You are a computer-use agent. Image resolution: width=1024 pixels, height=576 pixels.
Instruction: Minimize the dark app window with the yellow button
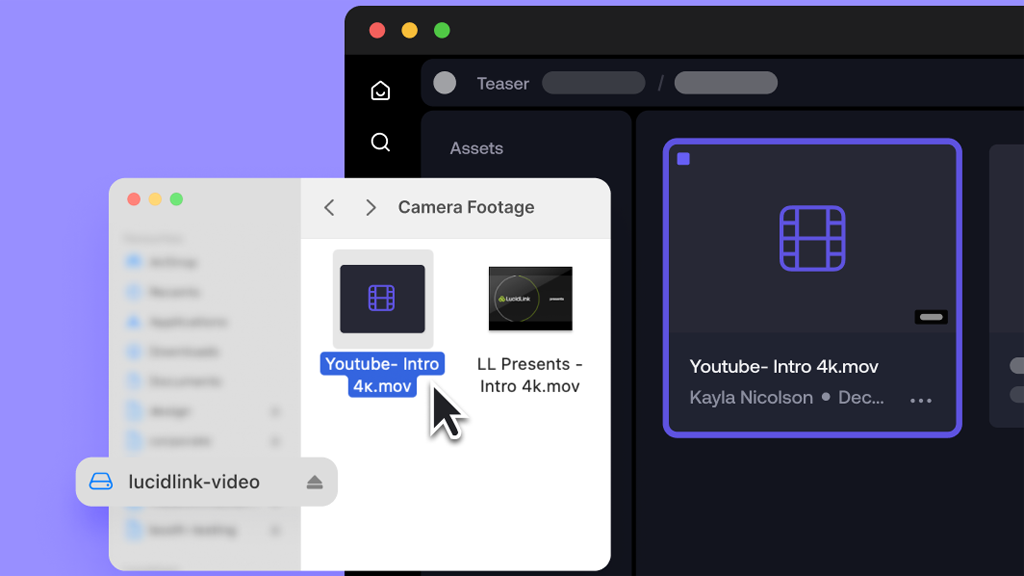(409, 31)
